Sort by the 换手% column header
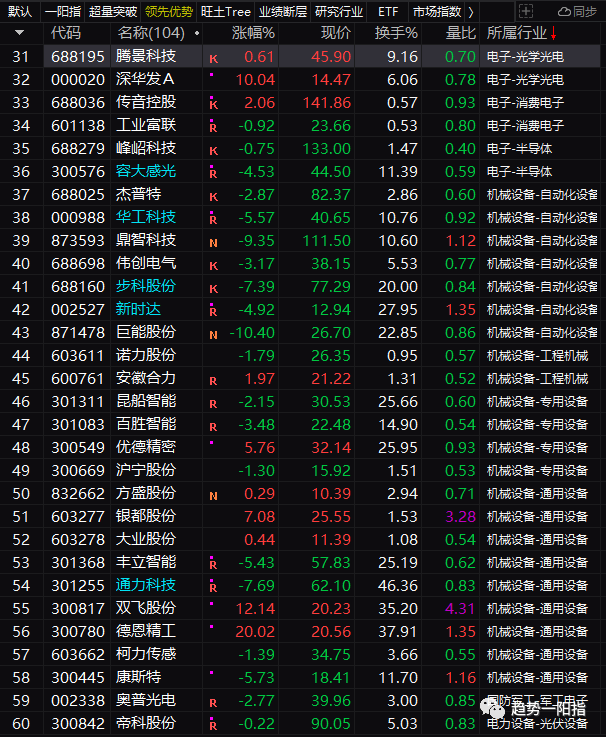Screen dimensions: 606x737 point(396,33)
